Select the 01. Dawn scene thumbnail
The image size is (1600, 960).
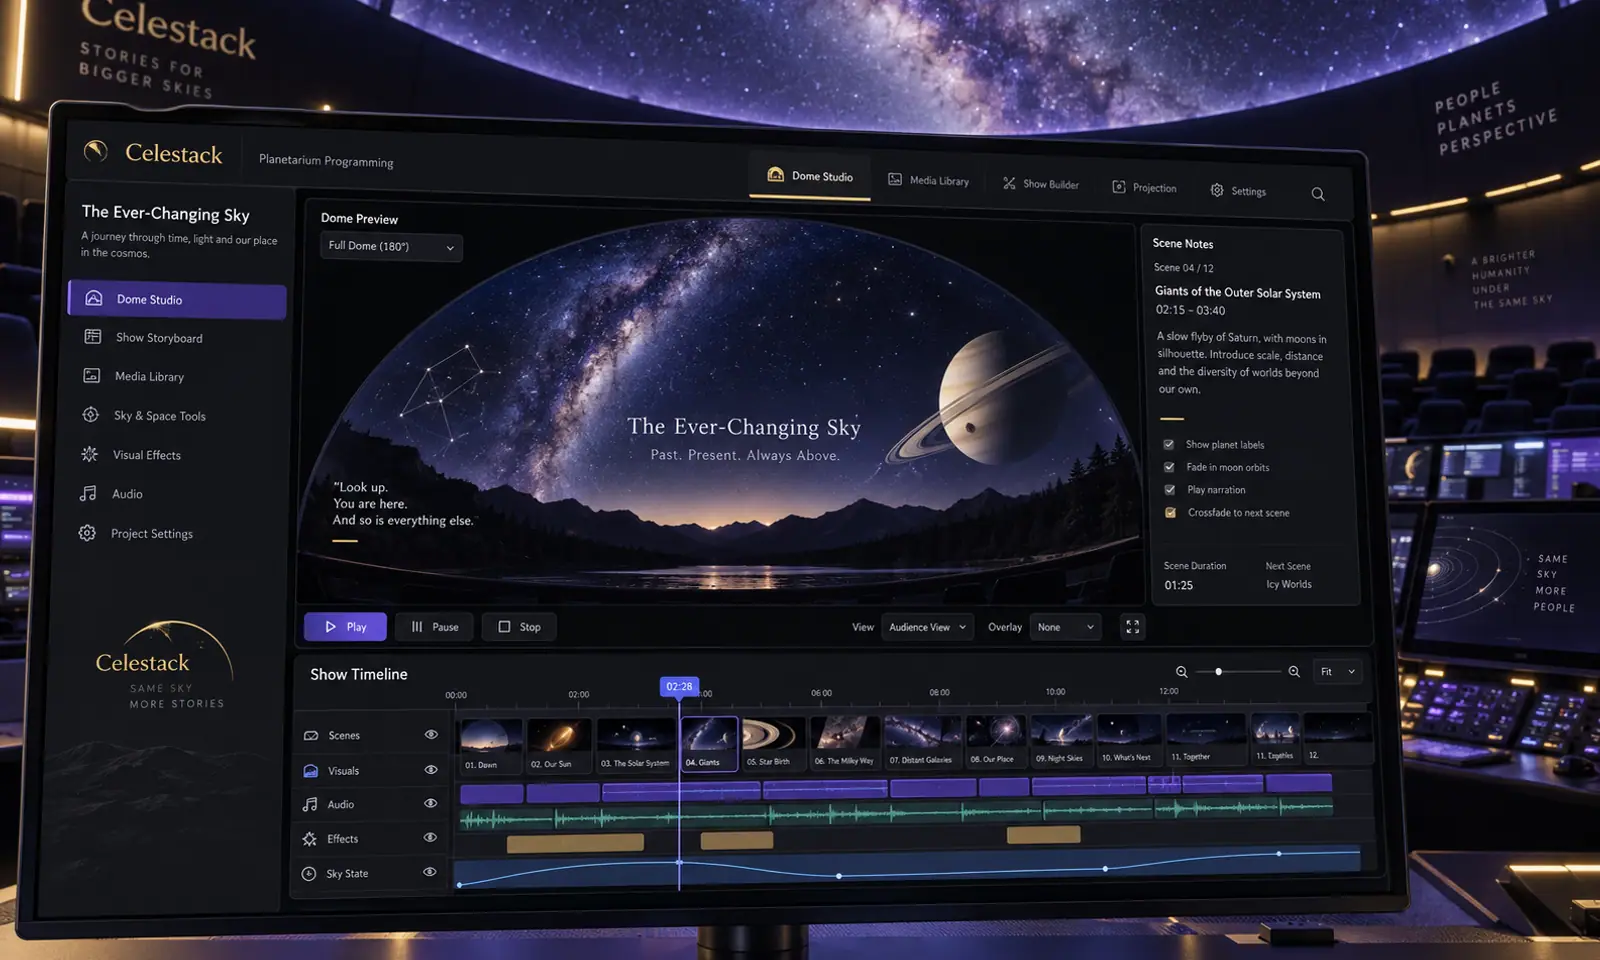pos(490,745)
